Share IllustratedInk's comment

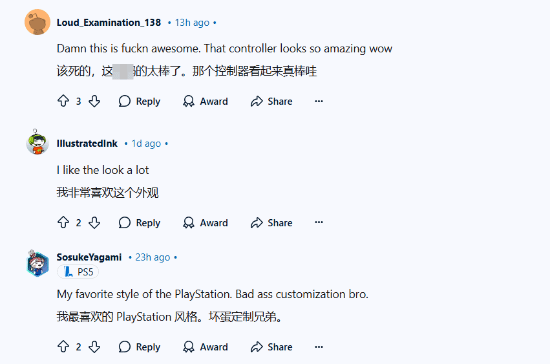pyautogui.click(x=271, y=223)
